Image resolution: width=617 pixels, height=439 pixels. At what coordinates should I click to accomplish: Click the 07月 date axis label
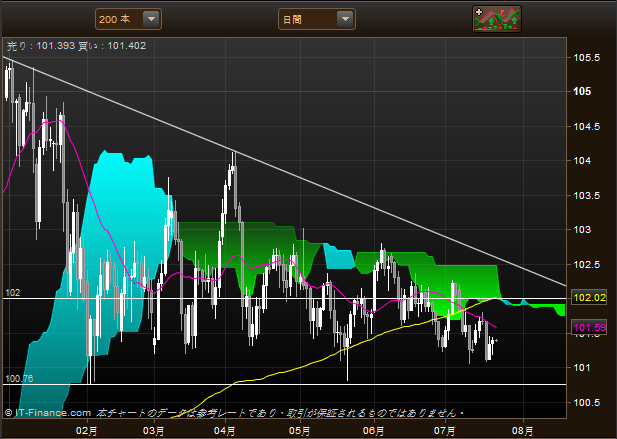(x=445, y=431)
